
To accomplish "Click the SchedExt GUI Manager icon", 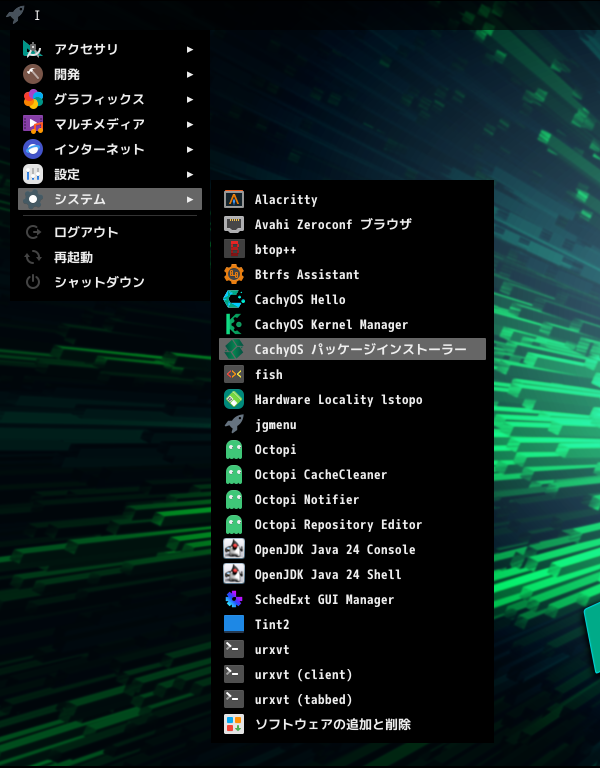I will click(234, 599).
